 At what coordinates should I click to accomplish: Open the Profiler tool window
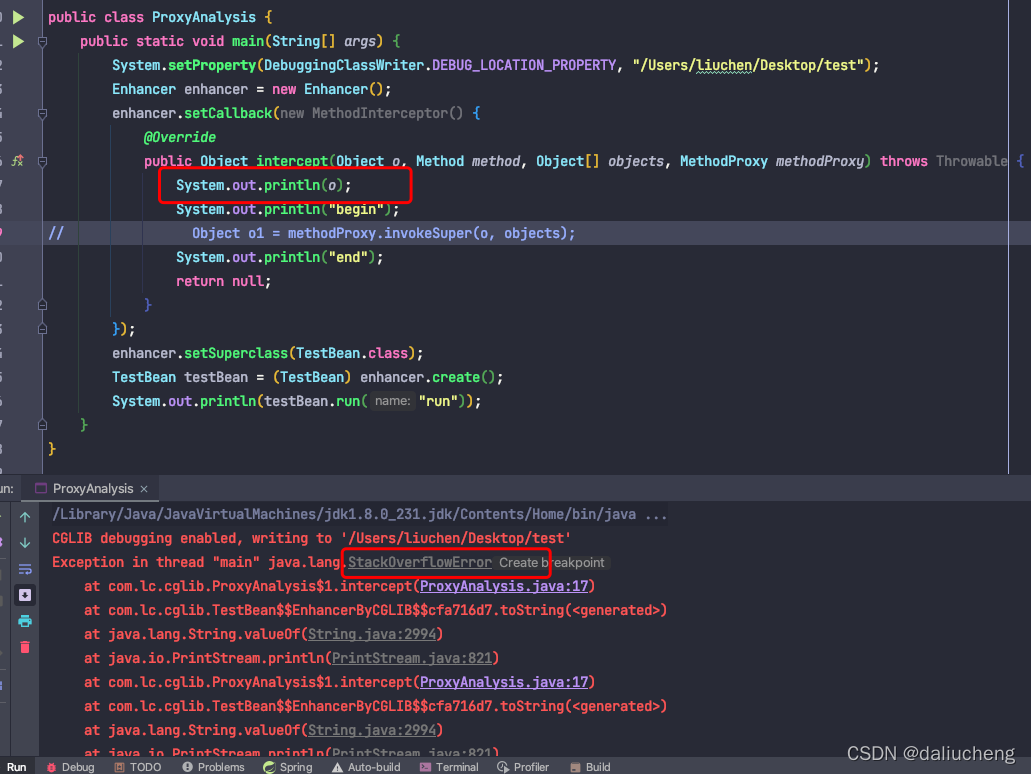pos(523,767)
